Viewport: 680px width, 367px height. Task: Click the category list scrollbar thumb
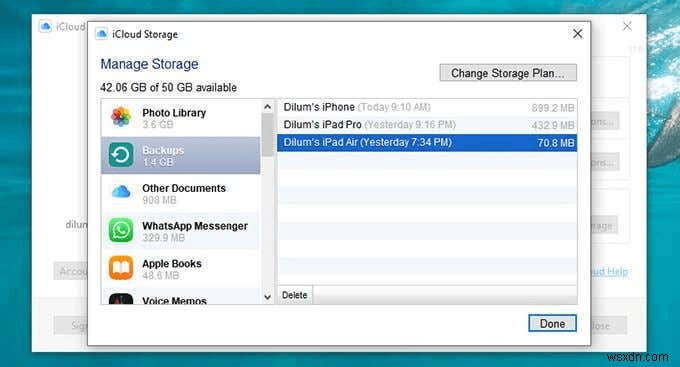tap(268, 134)
